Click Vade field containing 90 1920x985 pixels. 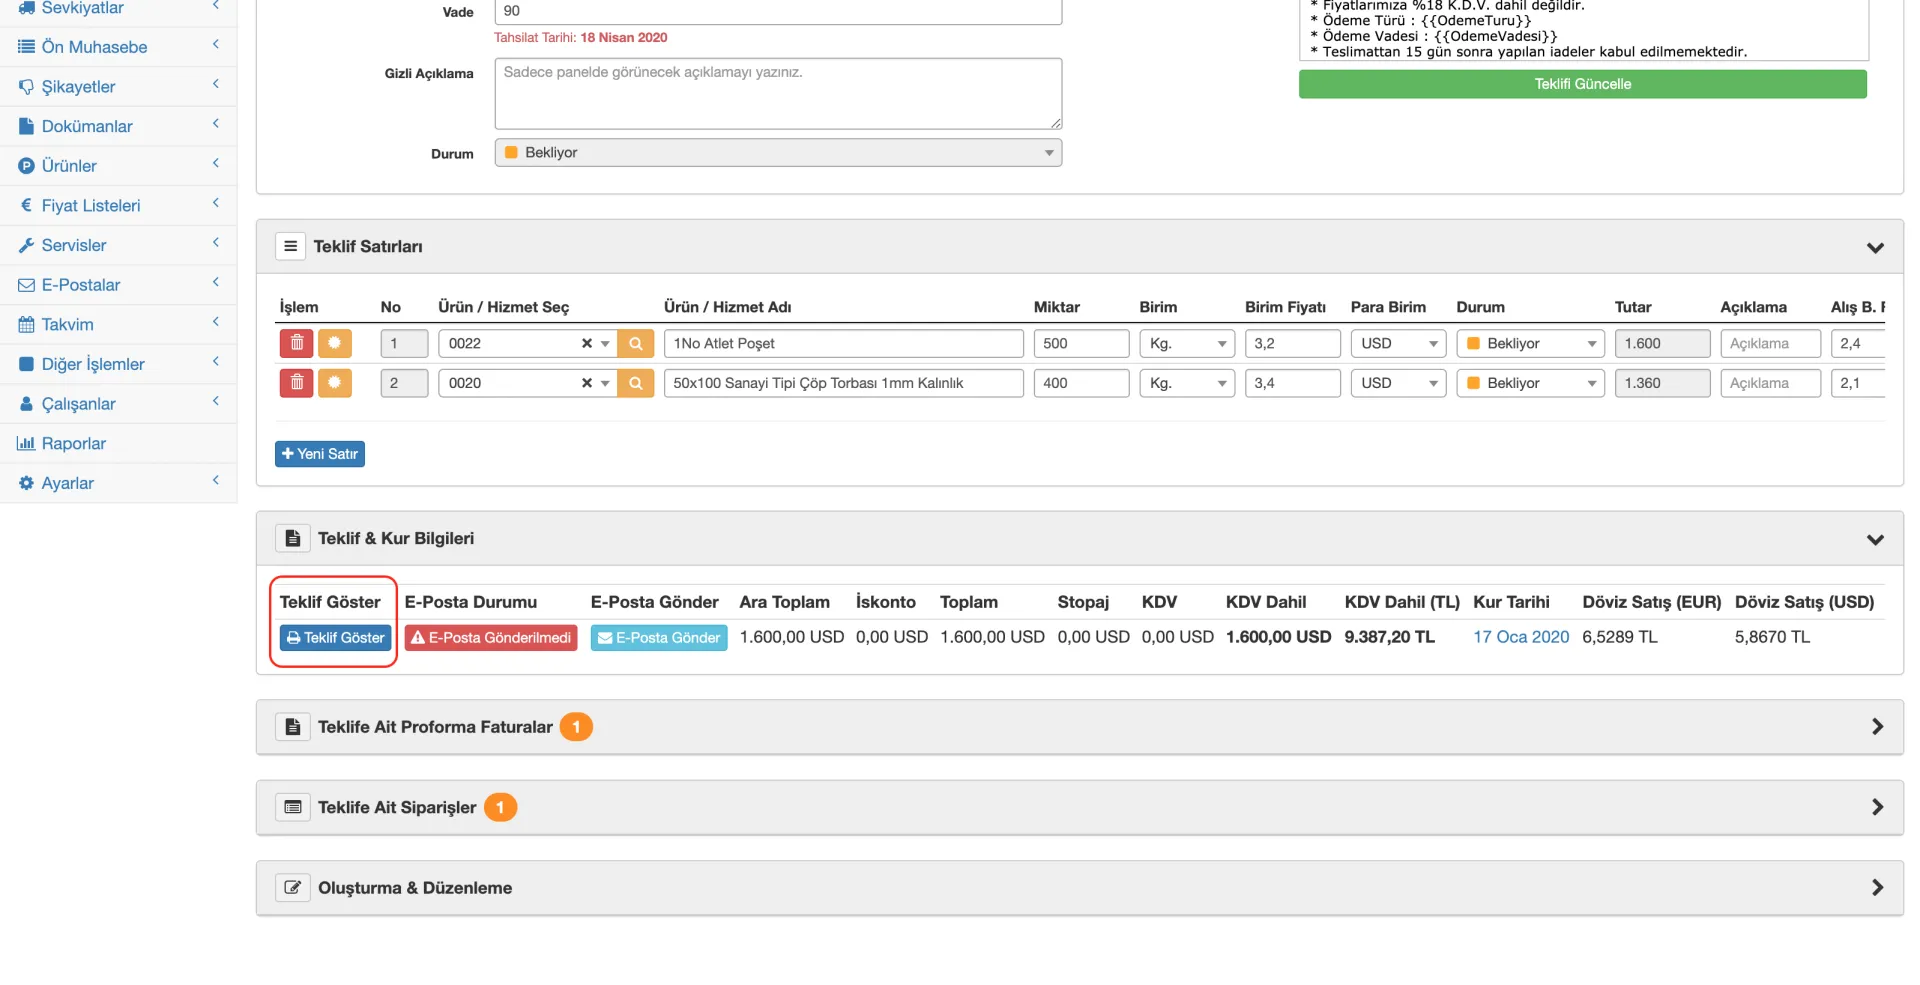click(778, 11)
